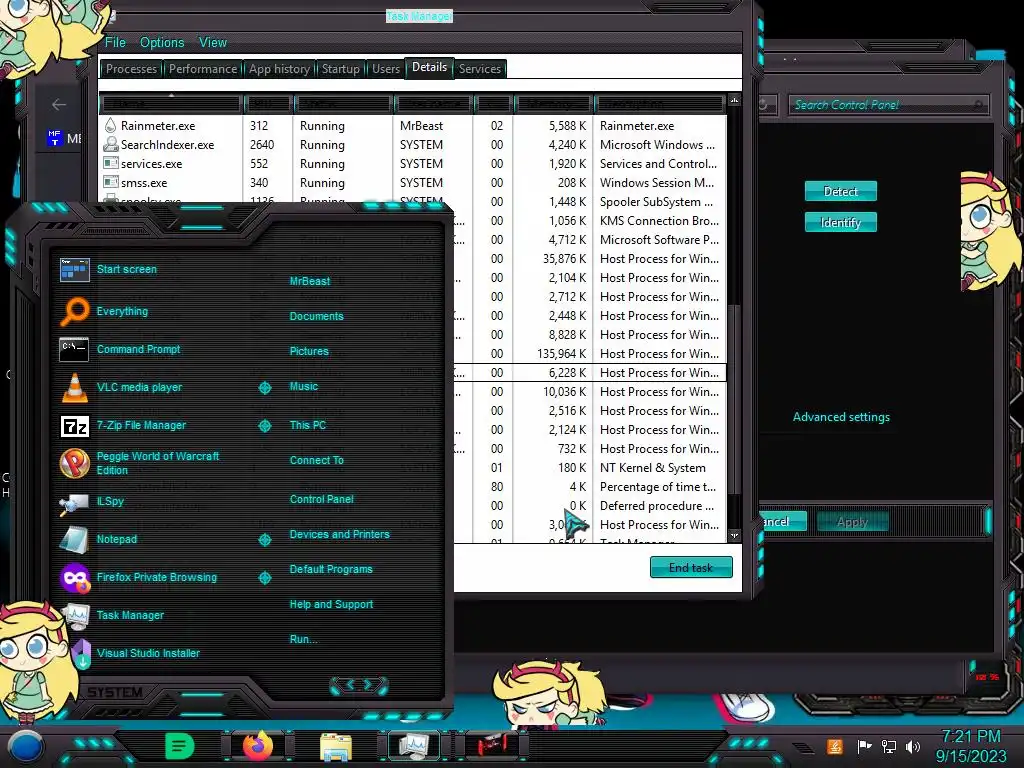Switch to the Processes tab
Viewport: 1024px width, 768px height.
click(x=131, y=69)
